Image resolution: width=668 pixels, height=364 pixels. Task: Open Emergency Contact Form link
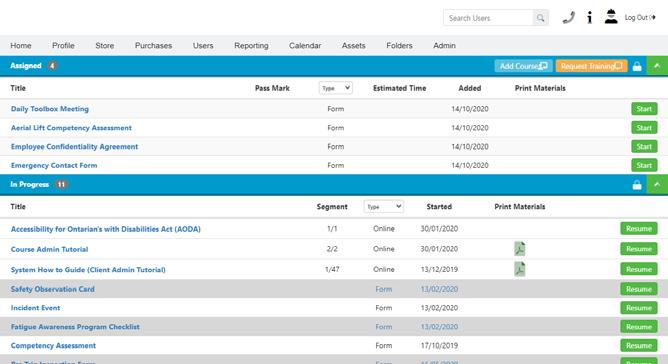coord(54,165)
